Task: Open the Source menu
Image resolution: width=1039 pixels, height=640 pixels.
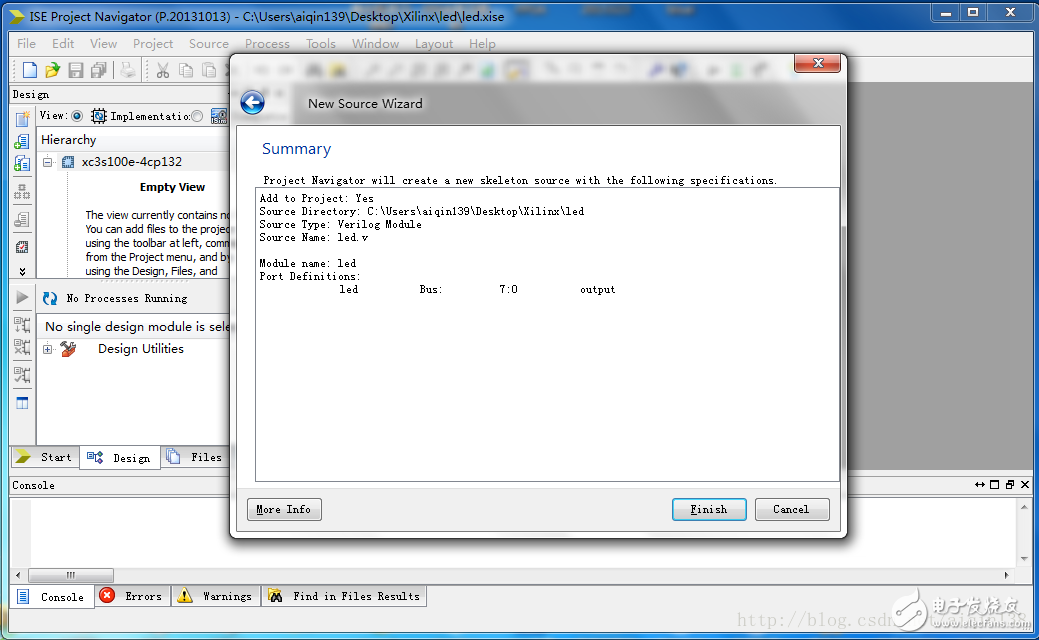Action: [x=209, y=44]
